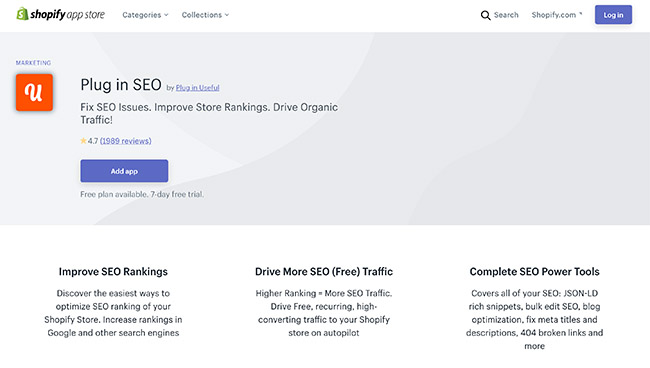Open the Plug in Useful developer link
This screenshot has width=650, height=368.
click(x=197, y=88)
